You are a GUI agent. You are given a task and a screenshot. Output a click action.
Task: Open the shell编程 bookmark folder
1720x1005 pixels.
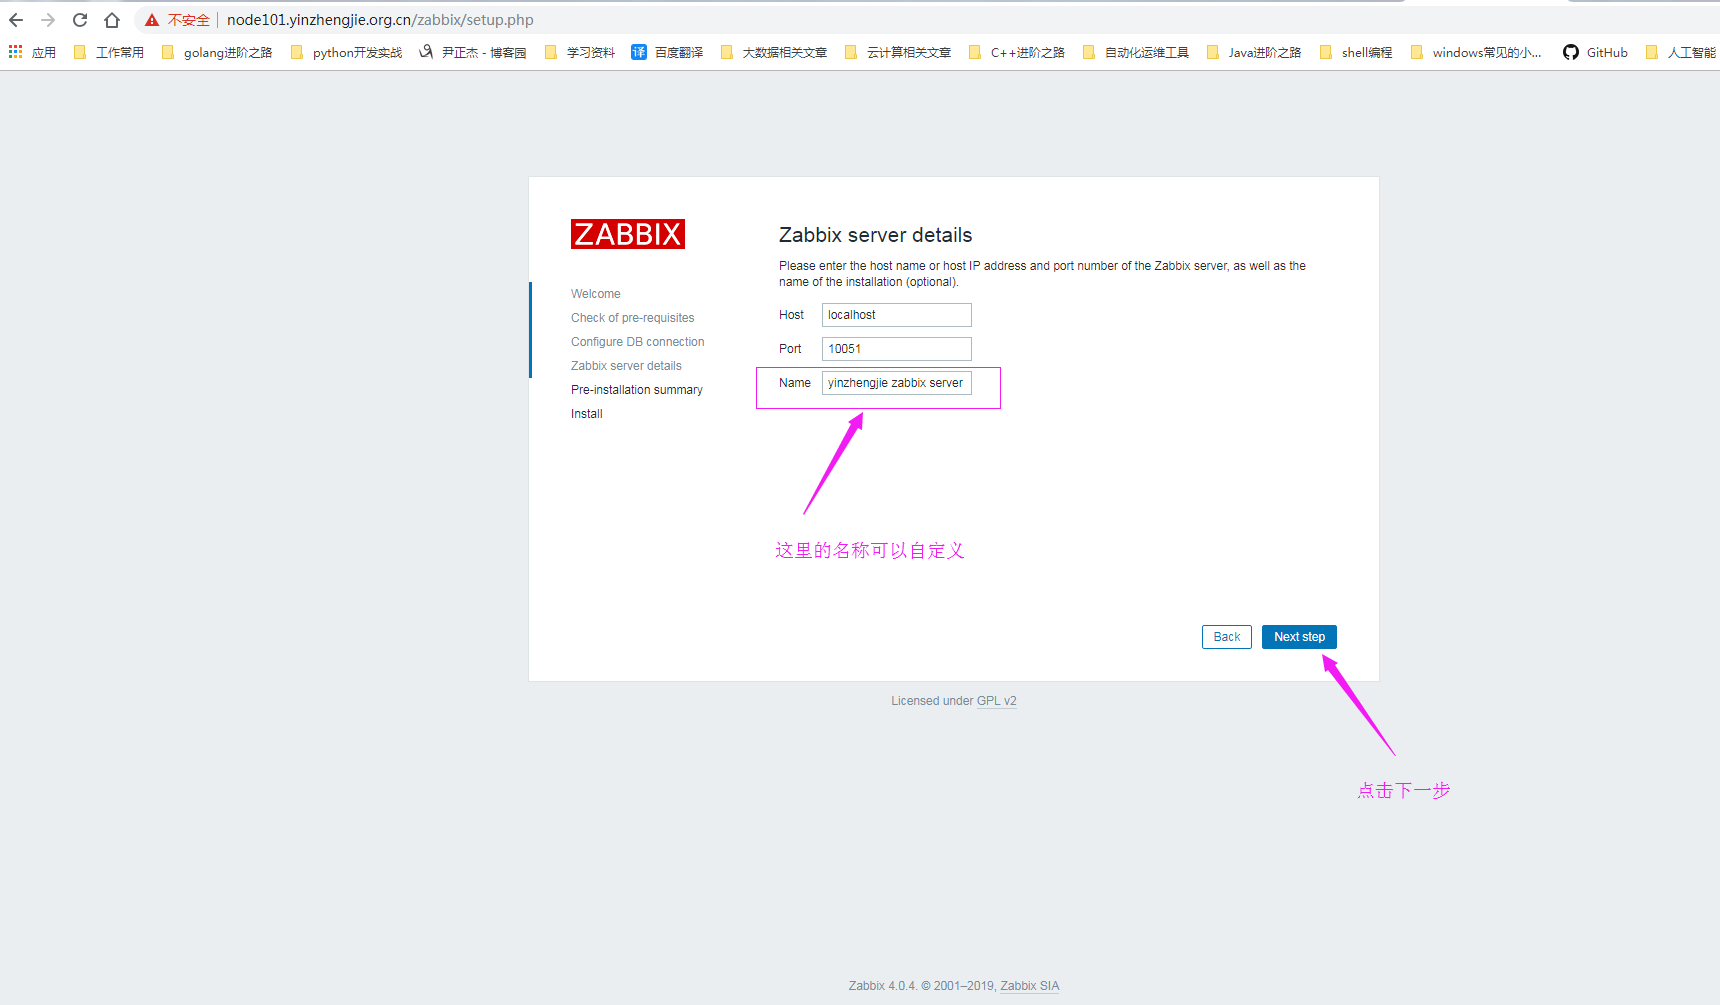[1356, 52]
